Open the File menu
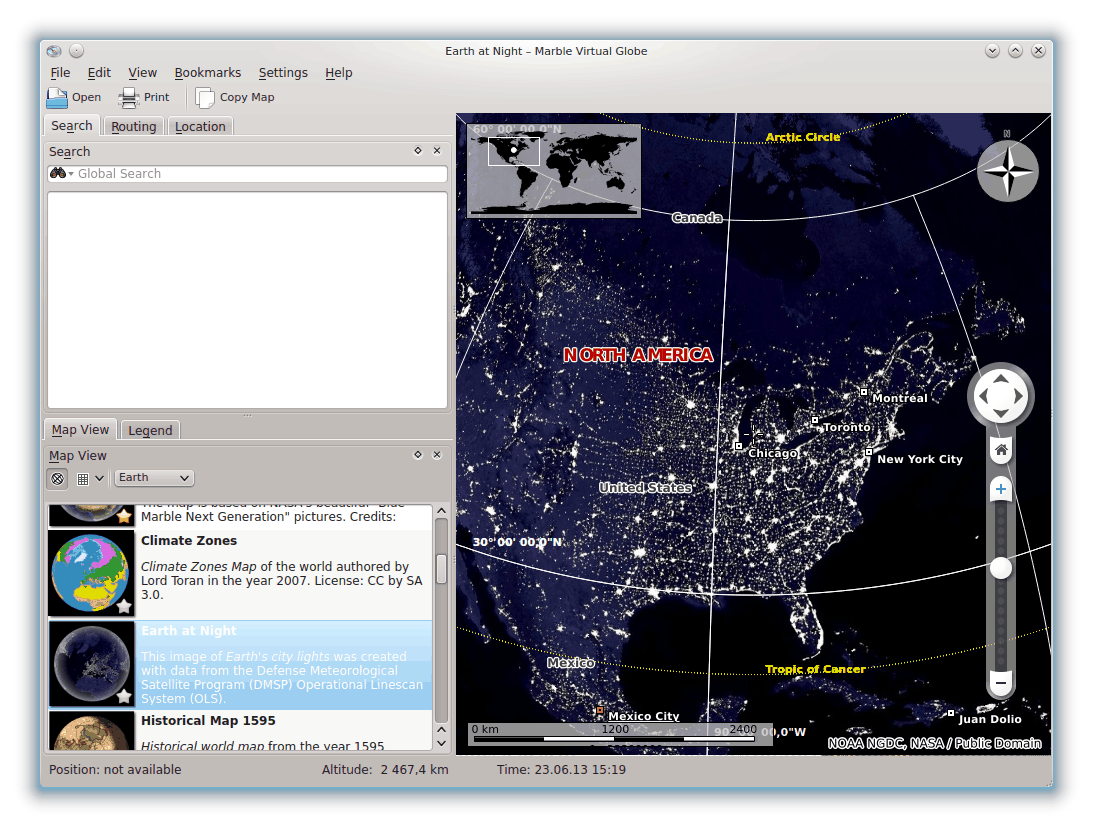The image size is (1093, 827). click(60, 73)
